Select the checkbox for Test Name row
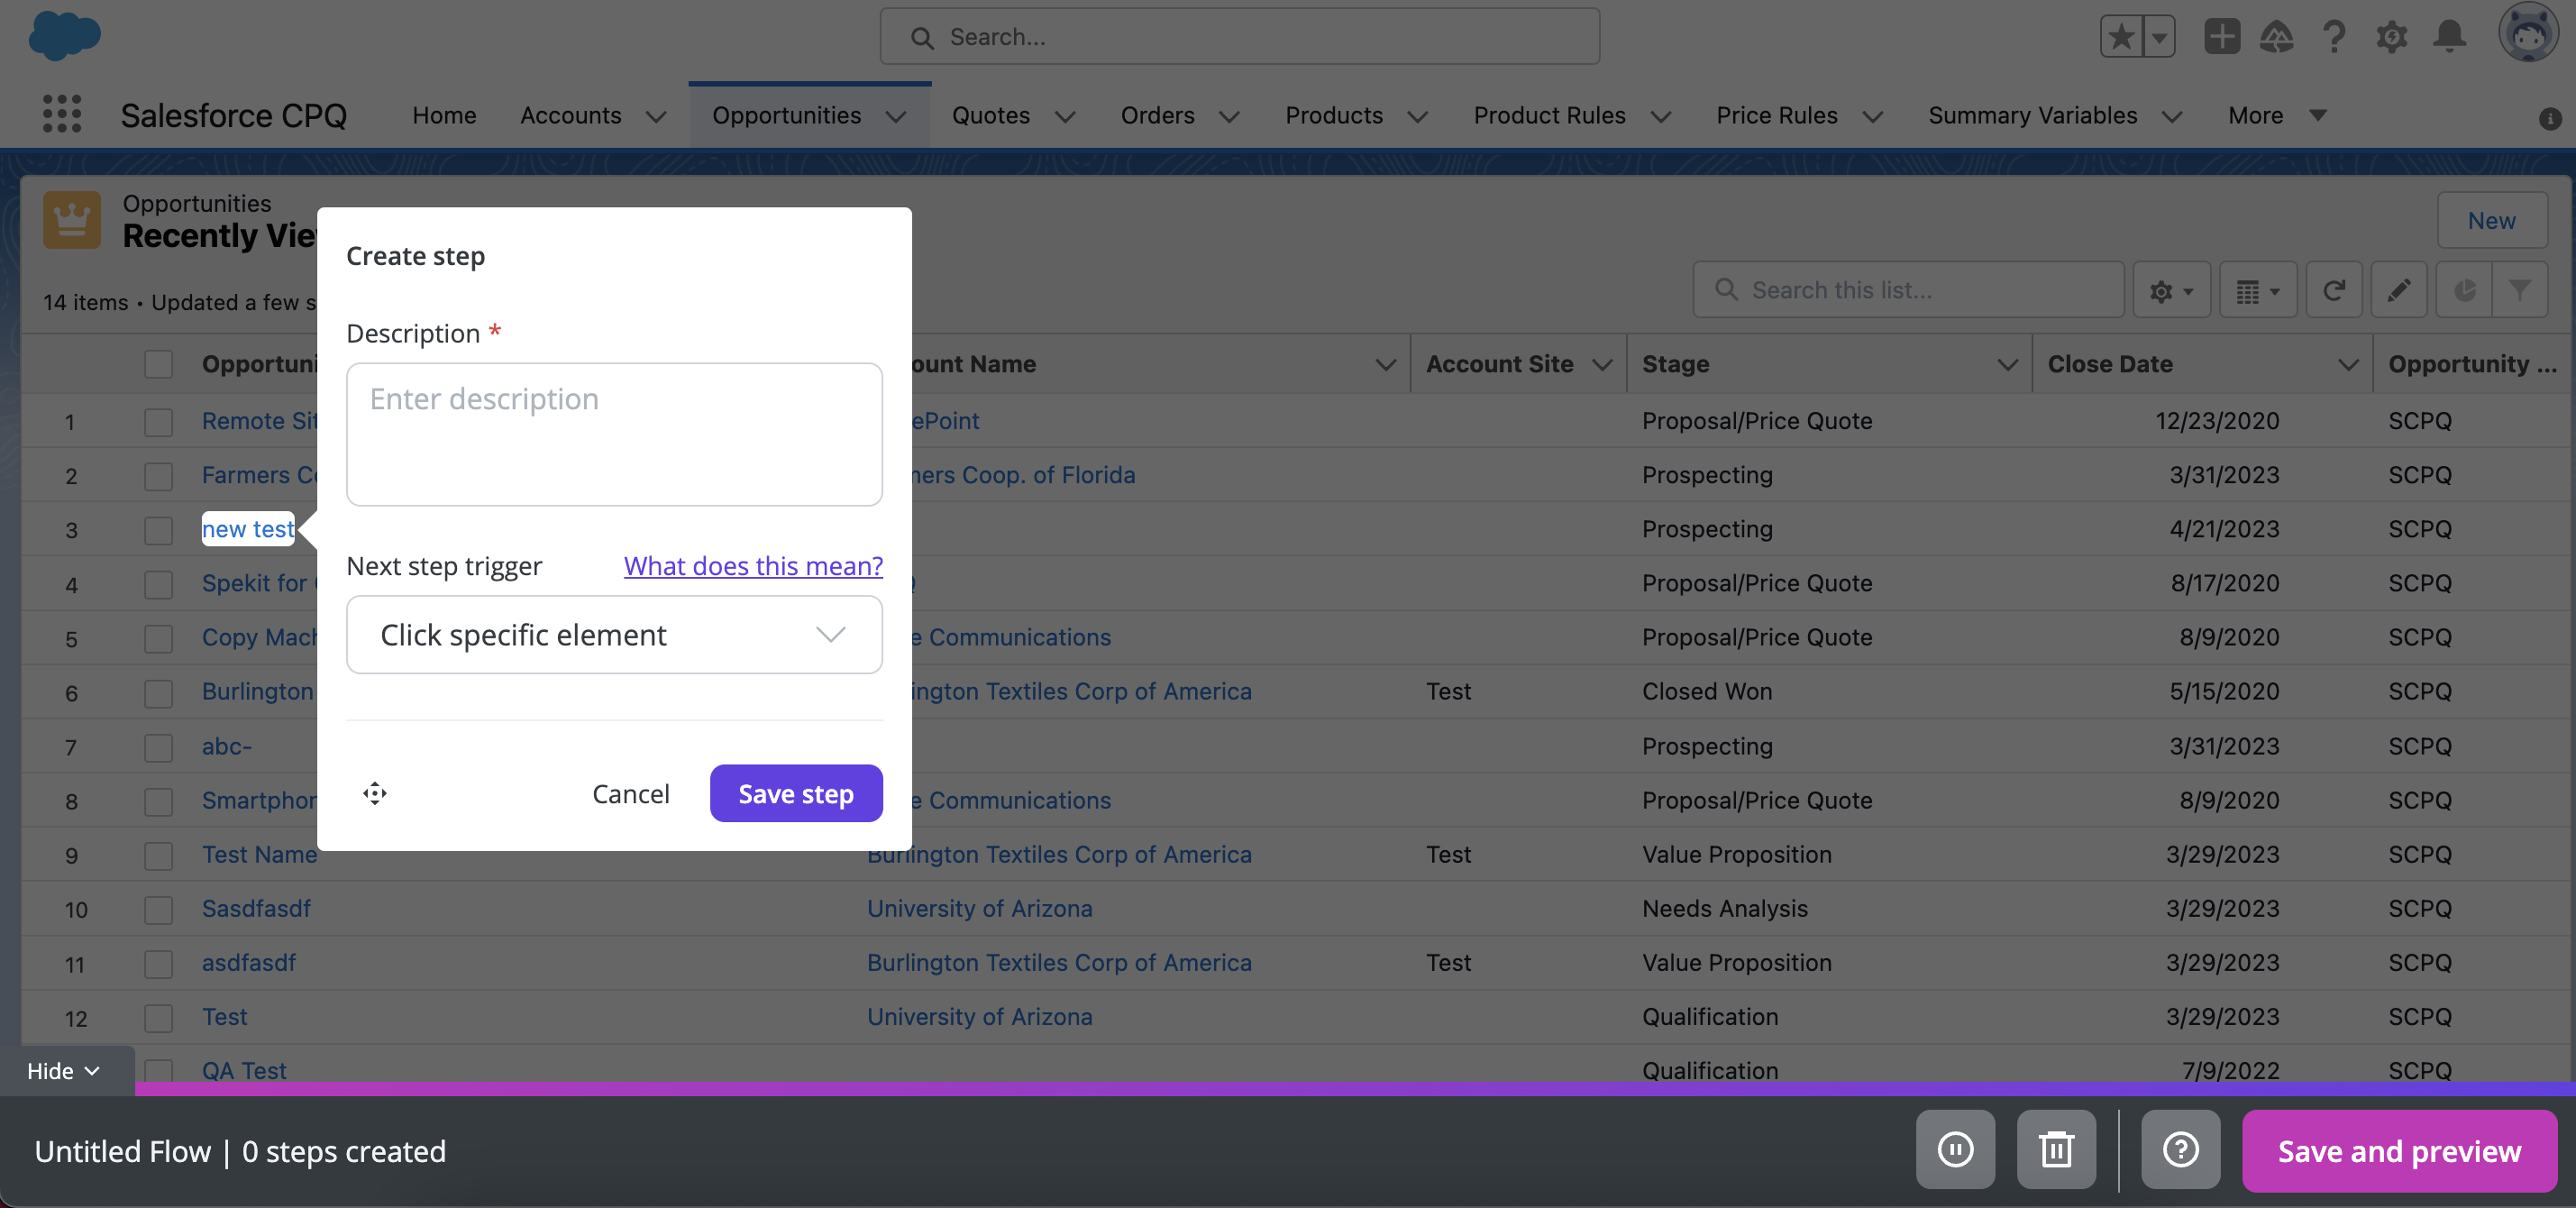 158,855
